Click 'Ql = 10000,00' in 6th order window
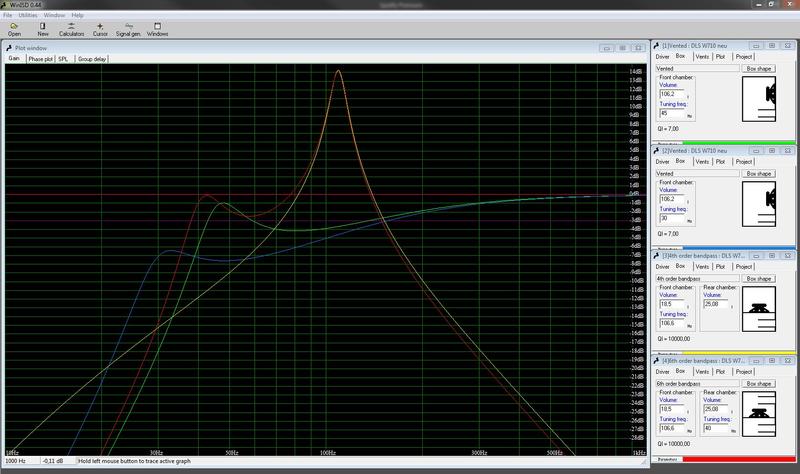Image resolution: width=800 pixels, height=474 pixels. [x=673, y=444]
